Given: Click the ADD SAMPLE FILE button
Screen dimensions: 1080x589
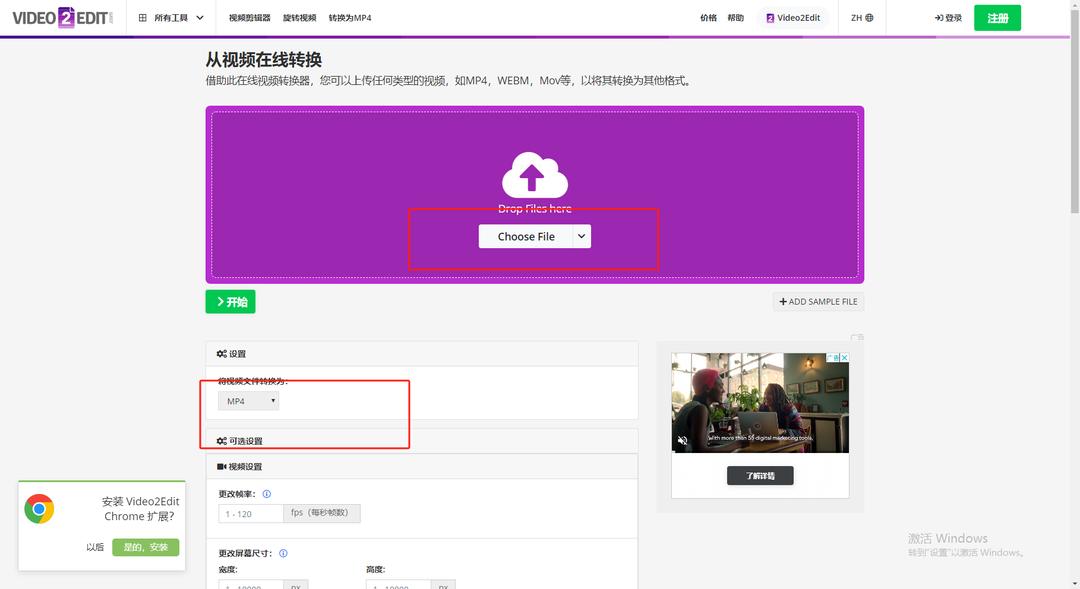Looking at the screenshot, I should [x=818, y=301].
